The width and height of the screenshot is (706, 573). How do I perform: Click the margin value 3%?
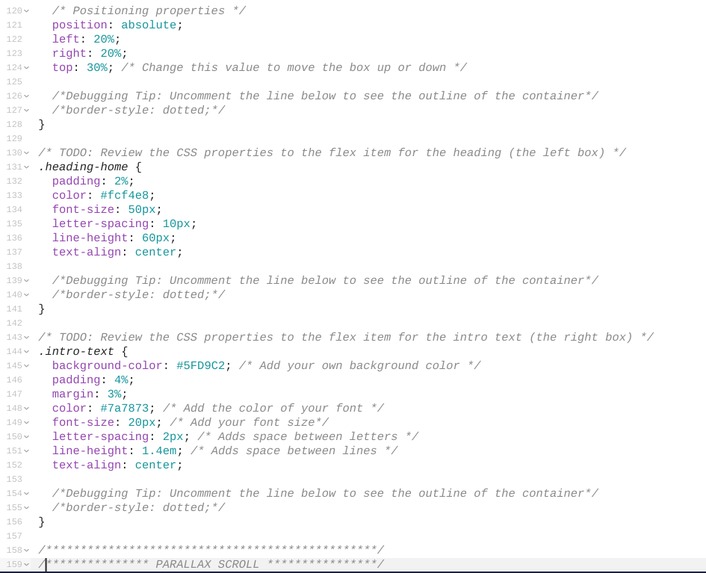tap(114, 394)
